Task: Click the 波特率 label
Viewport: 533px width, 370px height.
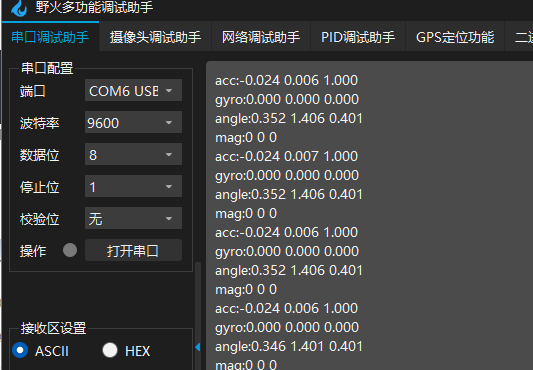Action: 40,123
